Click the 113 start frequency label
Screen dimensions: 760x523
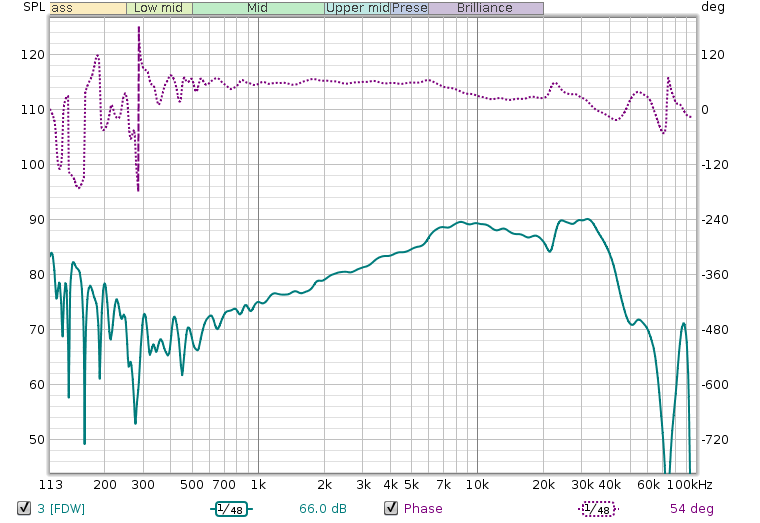pyautogui.click(x=51, y=485)
